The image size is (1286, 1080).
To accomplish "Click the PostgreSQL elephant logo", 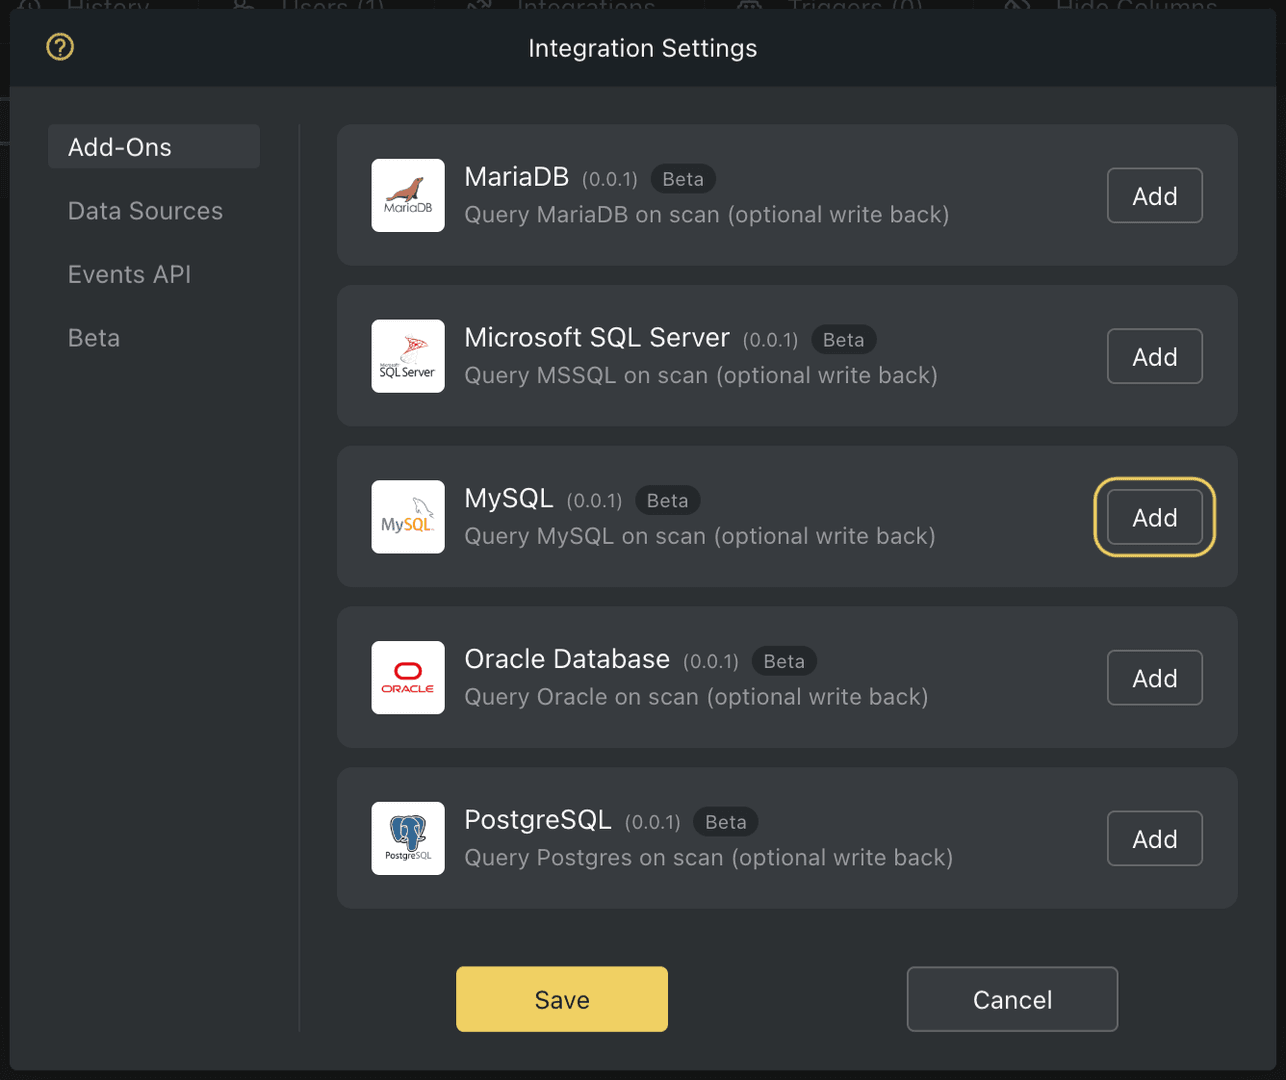I will [x=408, y=838].
